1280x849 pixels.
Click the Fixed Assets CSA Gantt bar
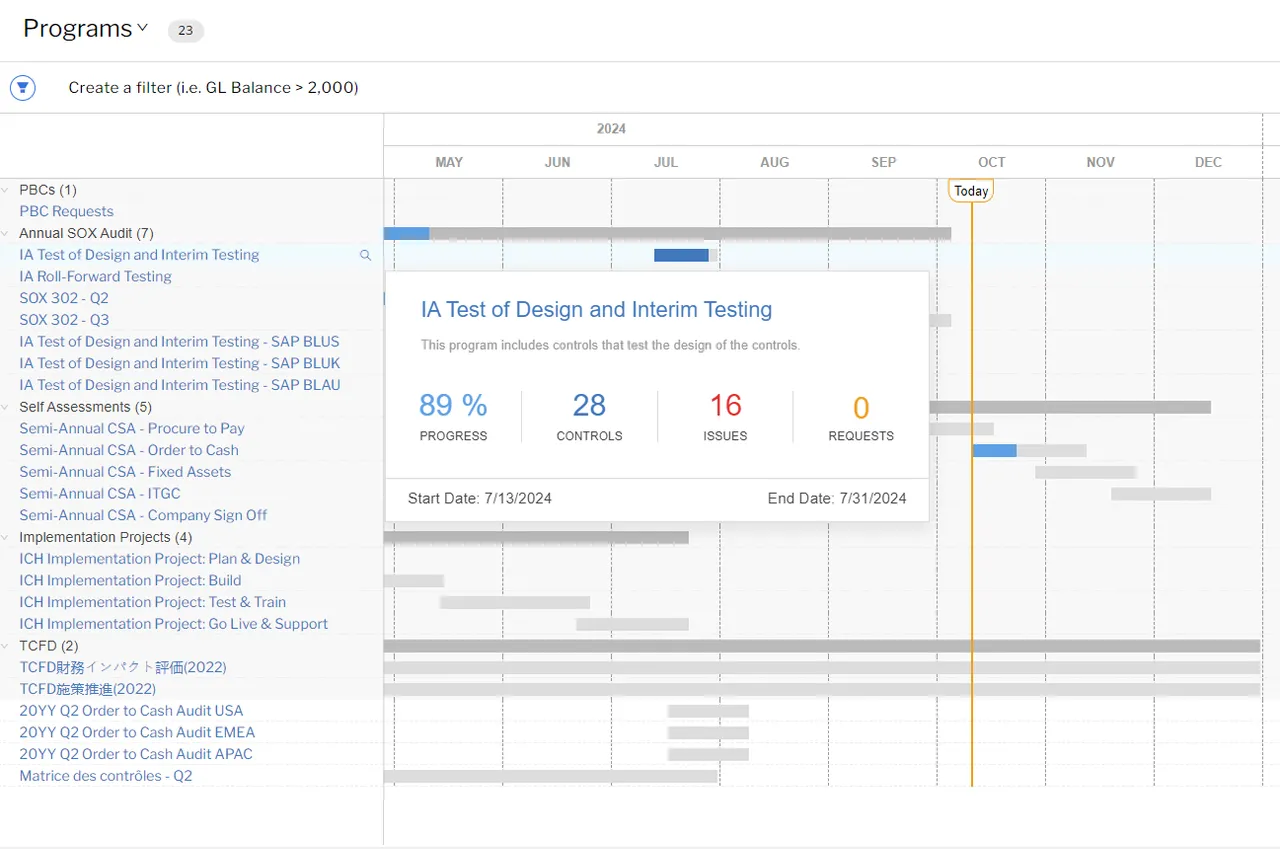click(1085, 472)
